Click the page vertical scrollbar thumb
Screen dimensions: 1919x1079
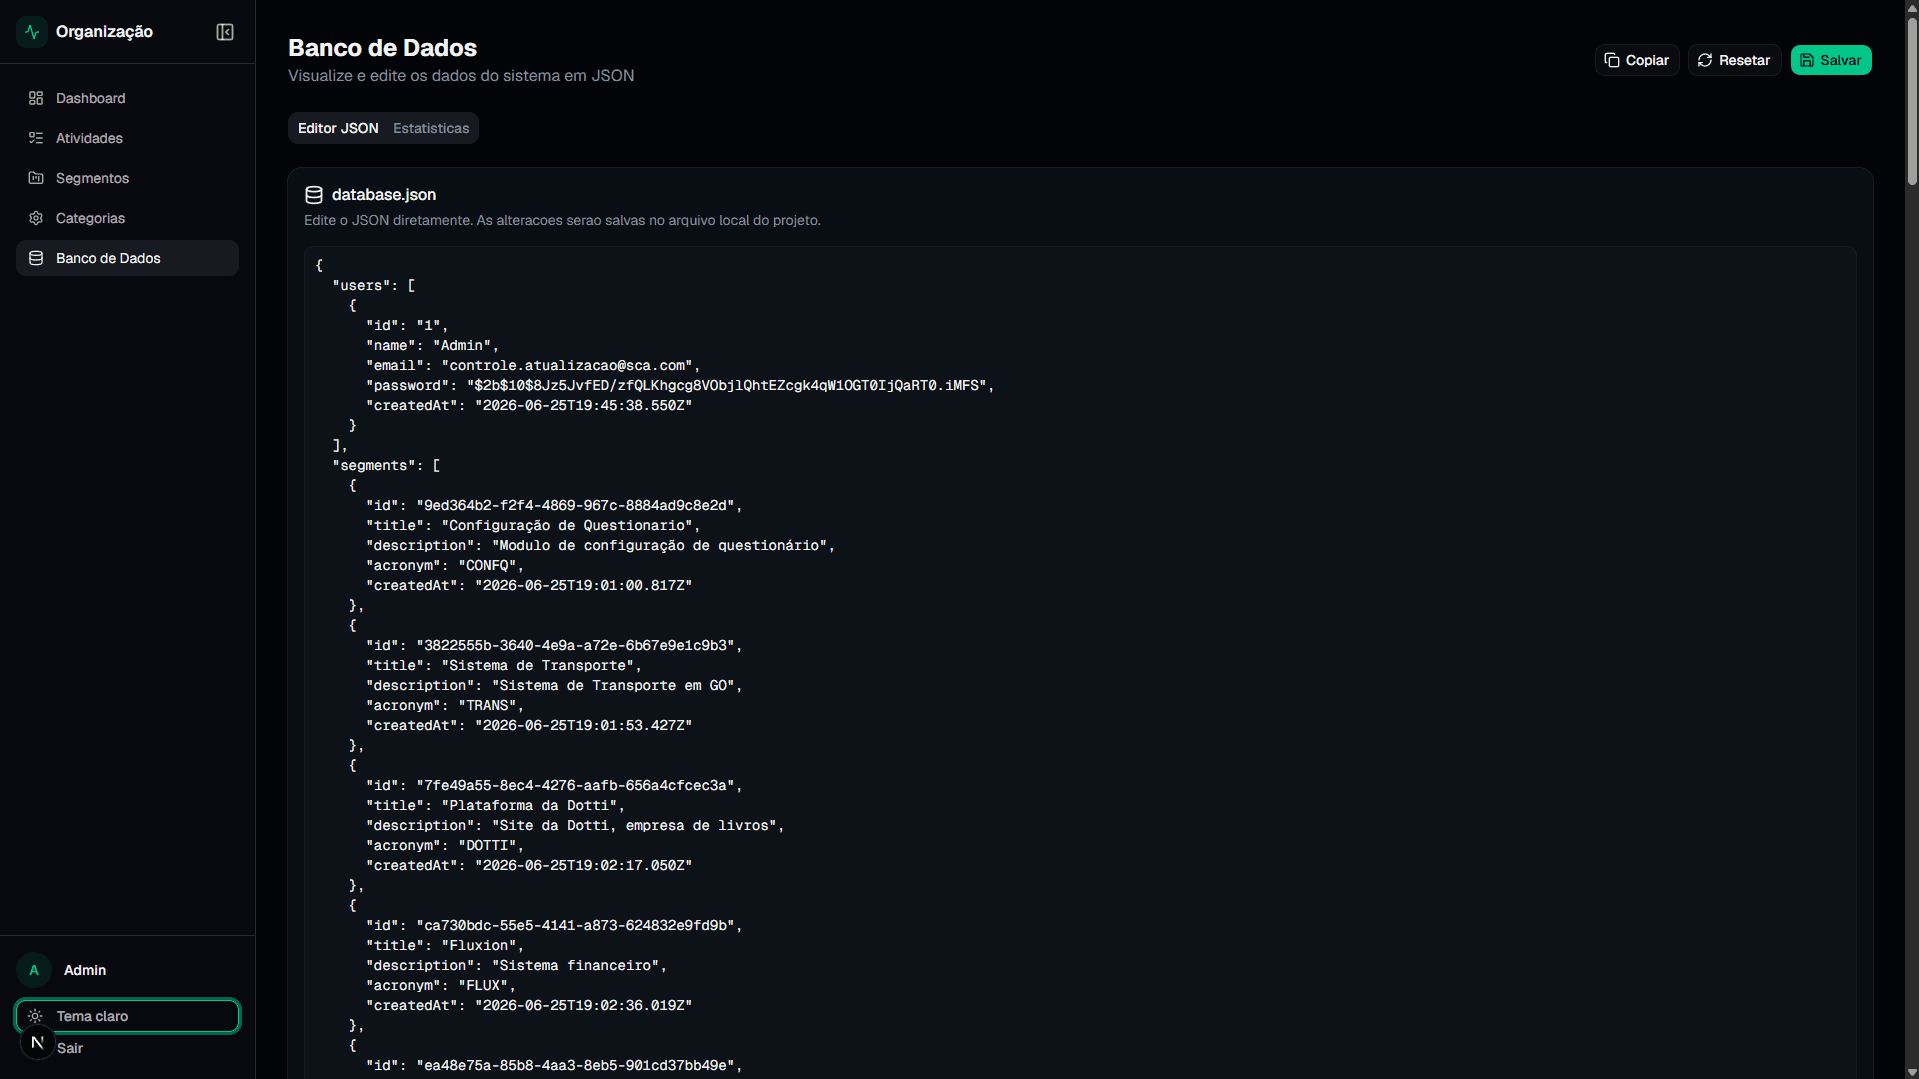click(1912, 100)
